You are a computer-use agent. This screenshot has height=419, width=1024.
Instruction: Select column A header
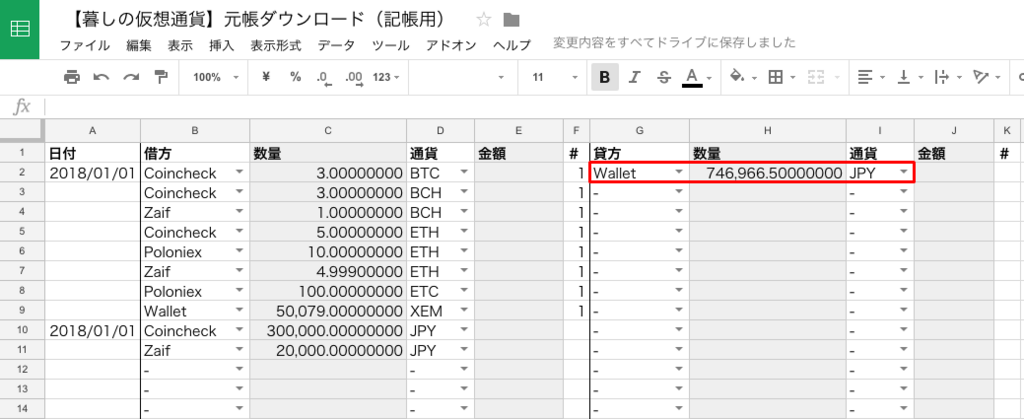[x=92, y=131]
